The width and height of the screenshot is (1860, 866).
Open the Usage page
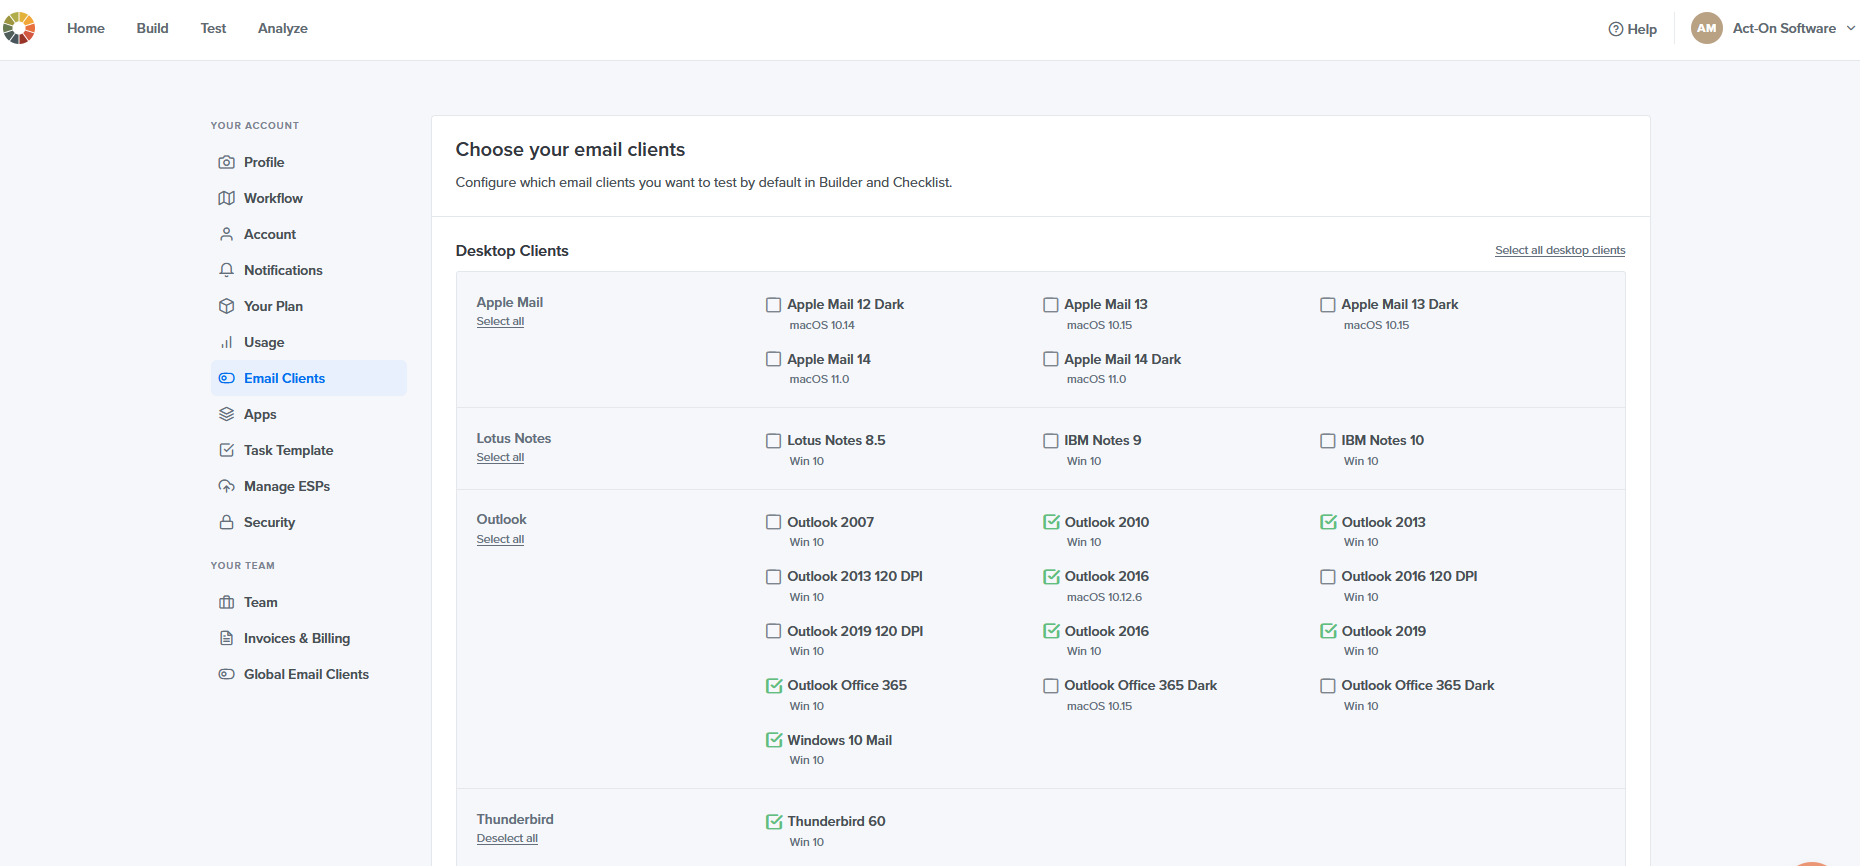click(309, 342)
